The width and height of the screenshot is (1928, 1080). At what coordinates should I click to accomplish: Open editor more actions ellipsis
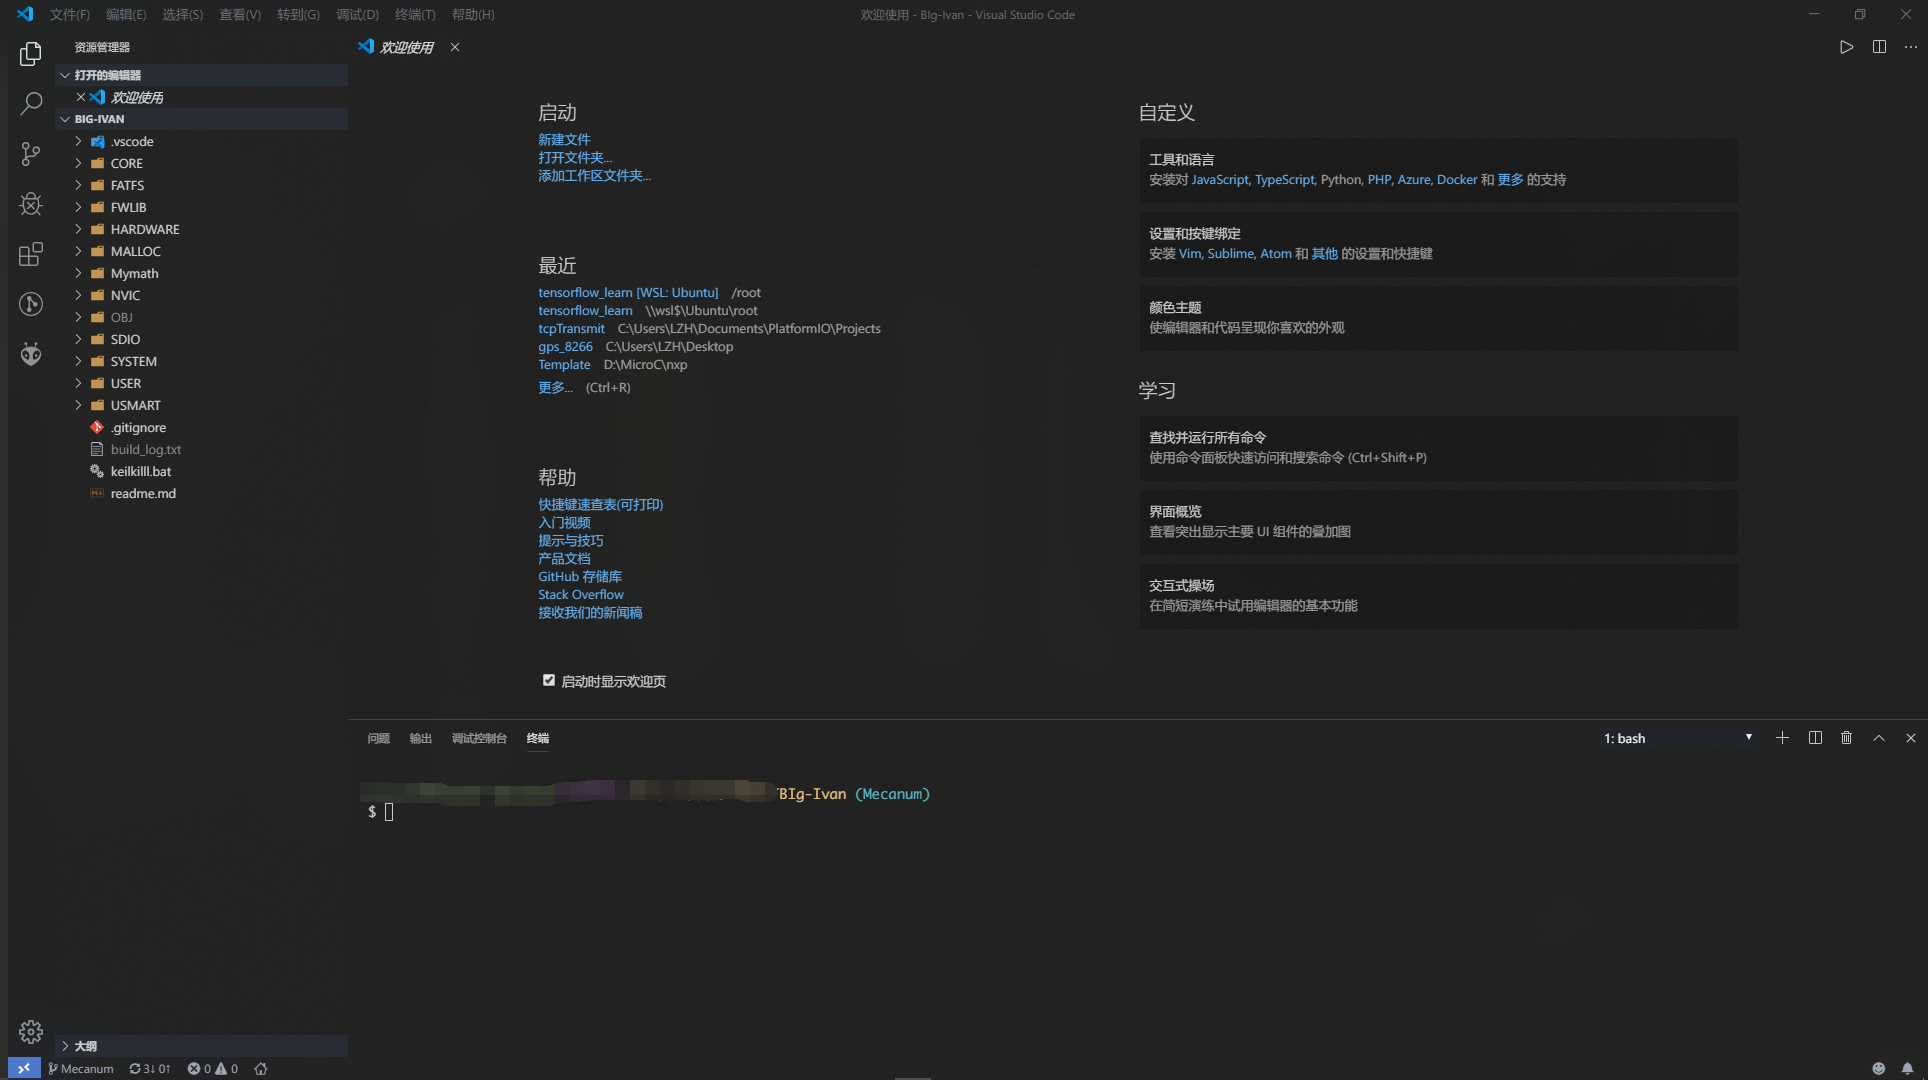tap(1910, 47)
